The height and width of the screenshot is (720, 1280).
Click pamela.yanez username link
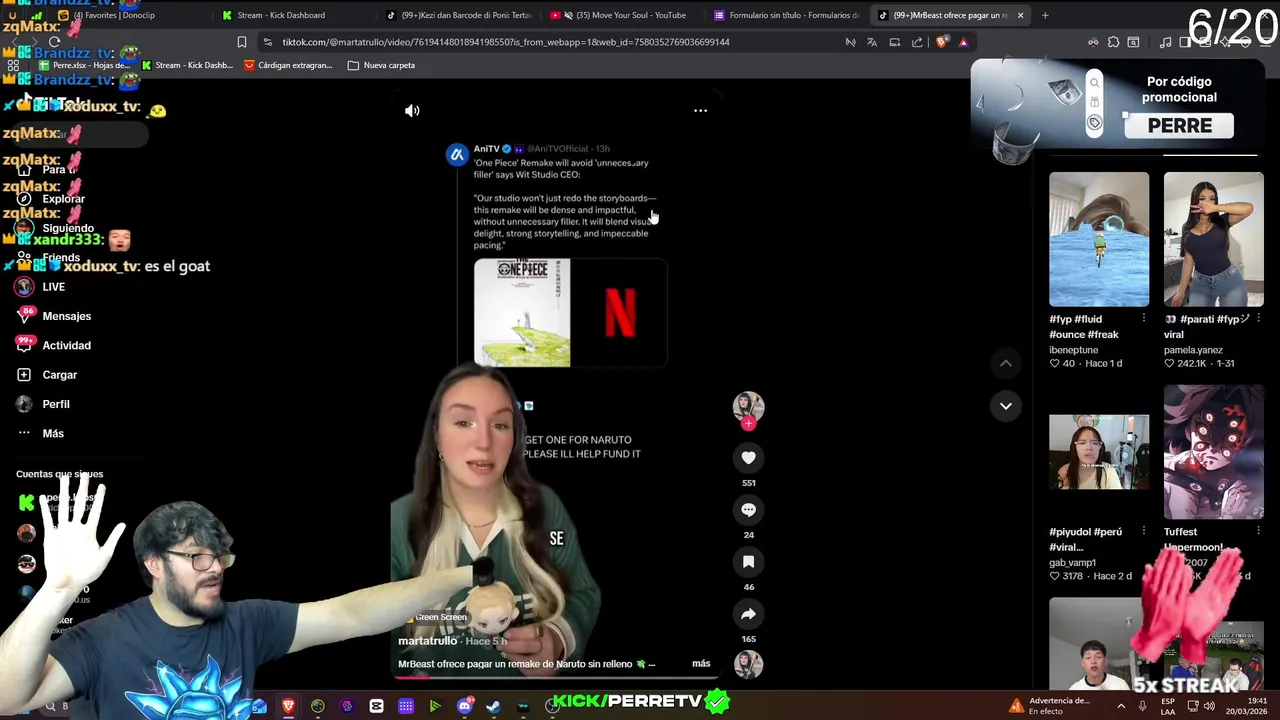coord(1193,350)
